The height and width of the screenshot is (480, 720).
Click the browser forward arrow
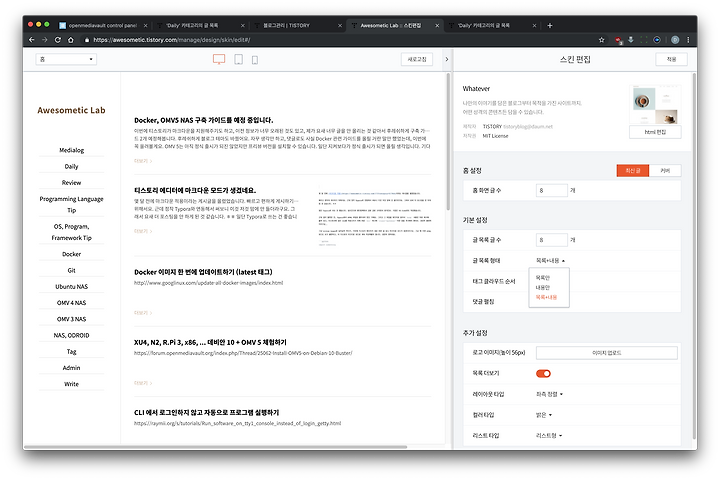45,40
